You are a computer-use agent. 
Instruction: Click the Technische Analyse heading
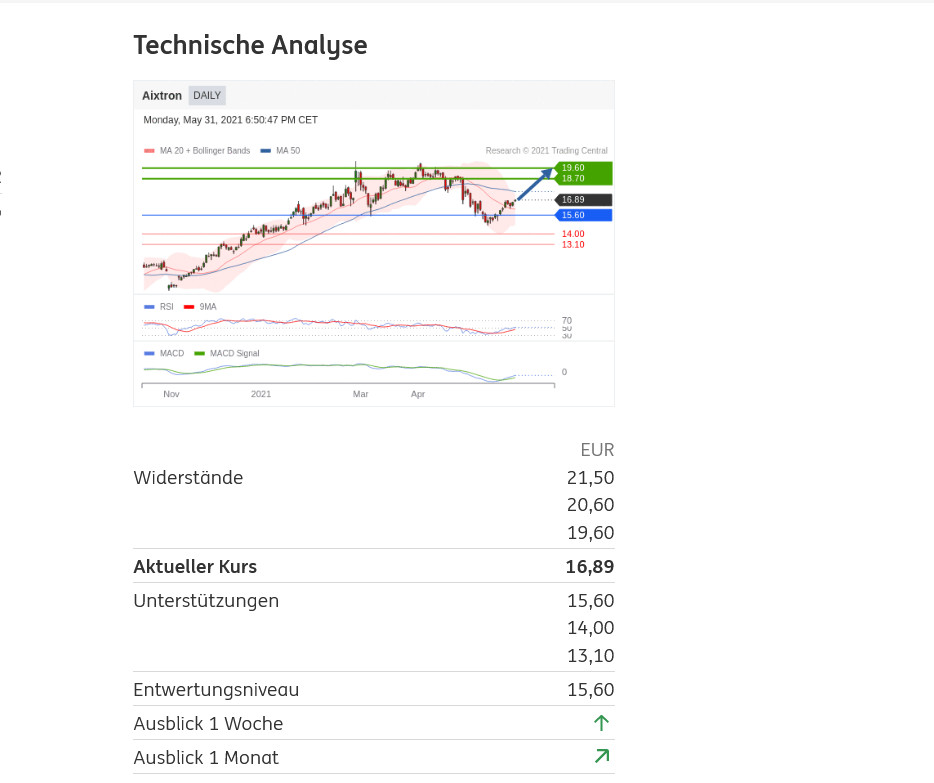tap(250, 45)
